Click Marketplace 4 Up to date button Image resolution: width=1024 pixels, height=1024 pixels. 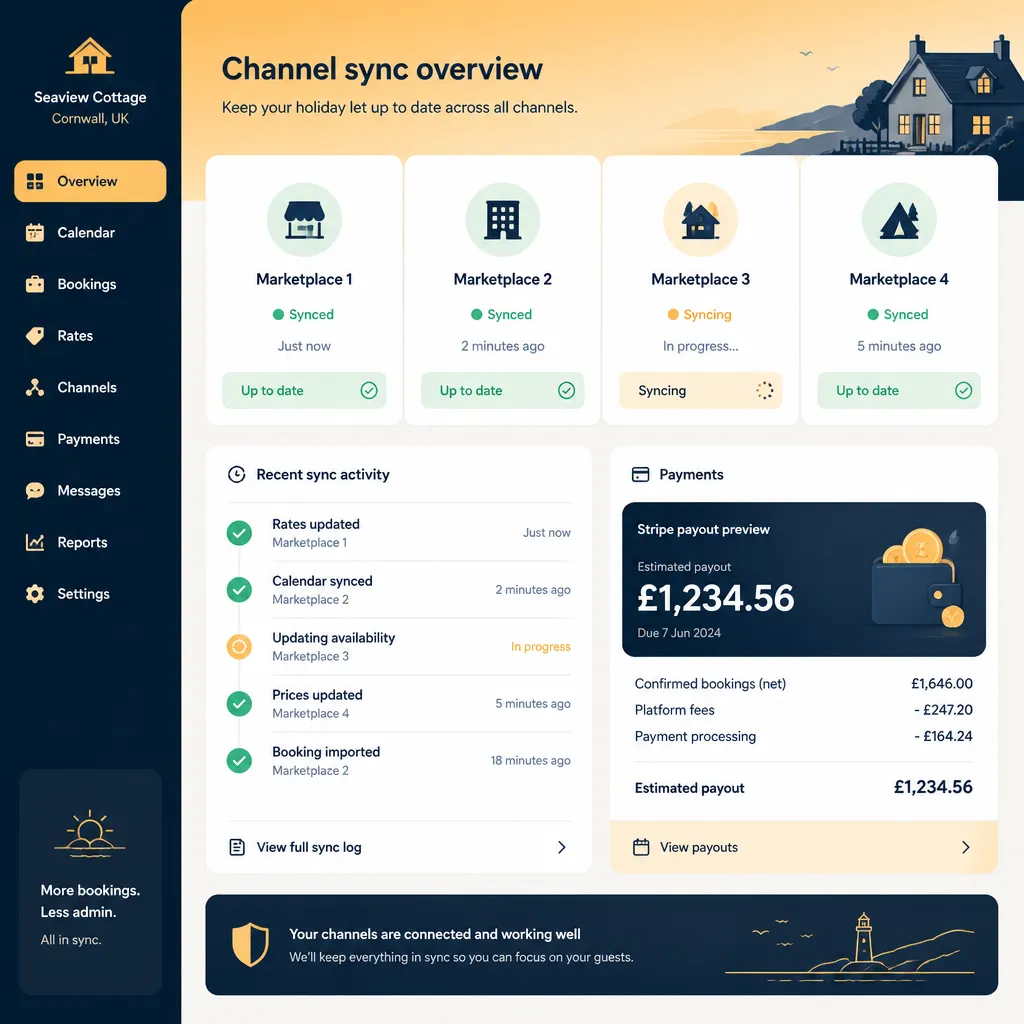coord(899,391)
